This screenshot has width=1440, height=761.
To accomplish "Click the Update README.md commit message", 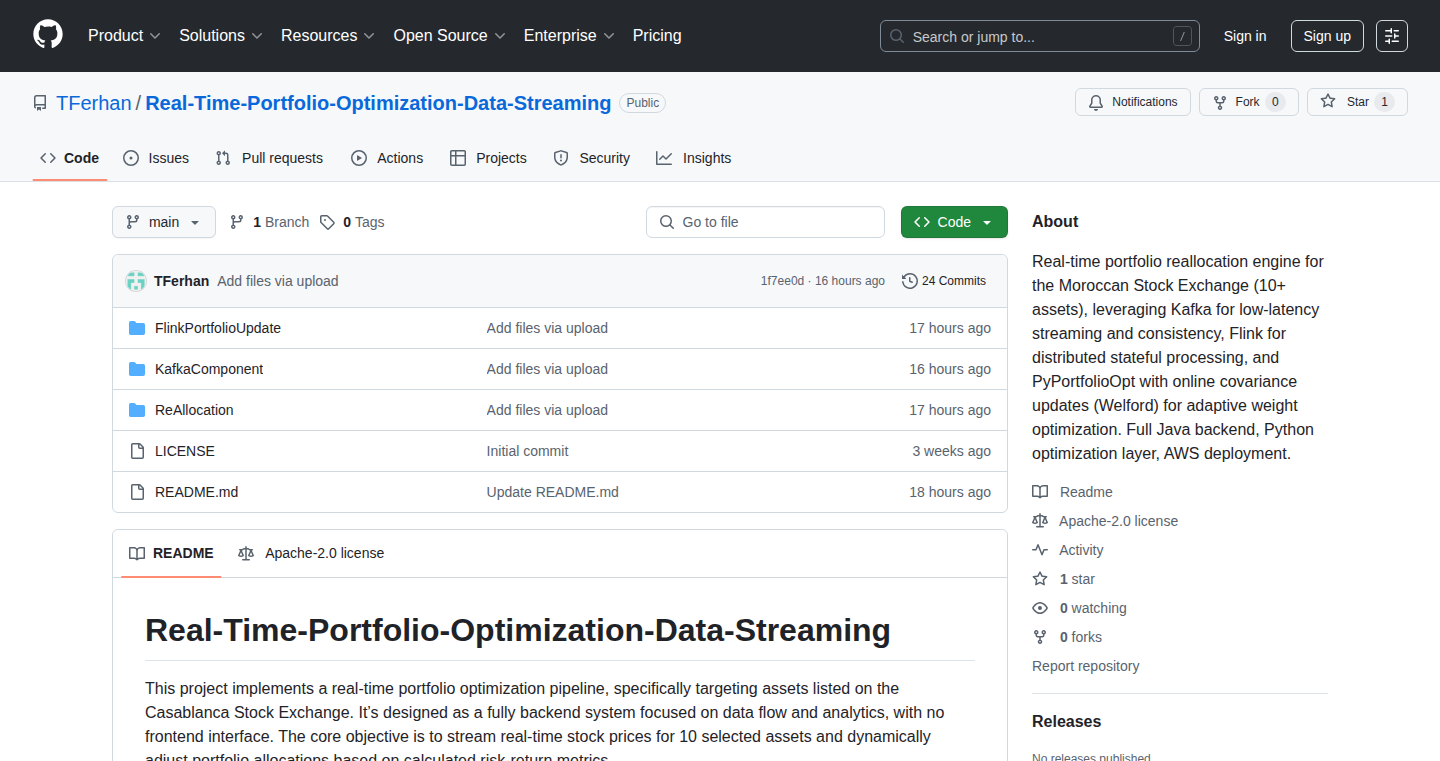I will pyautogui.click(x=553, y=492).
